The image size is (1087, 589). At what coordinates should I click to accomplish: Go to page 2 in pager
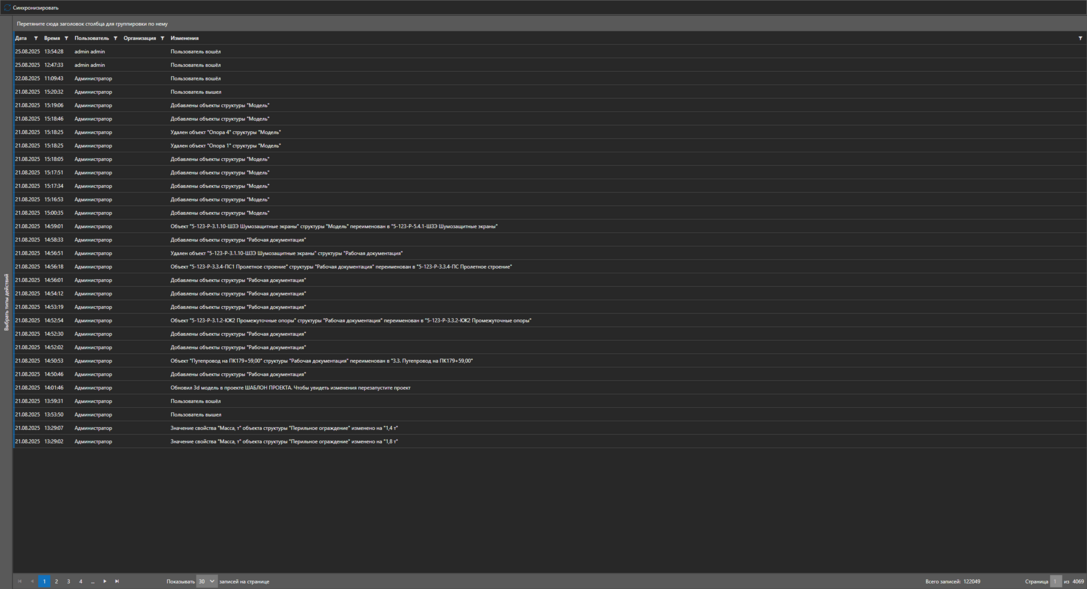(x=56, y=581)
